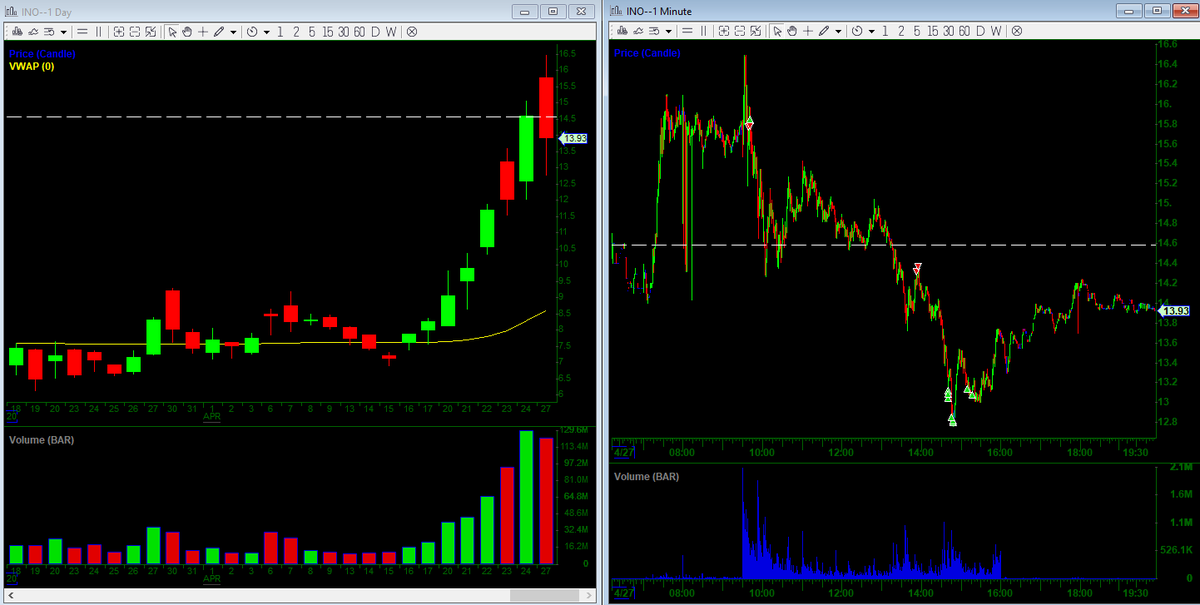This screenshot has width=1200, height=605.
Task: Click the VWAP (0) label on daily chart
Action: pyautogui.click(x=31, y=66)
